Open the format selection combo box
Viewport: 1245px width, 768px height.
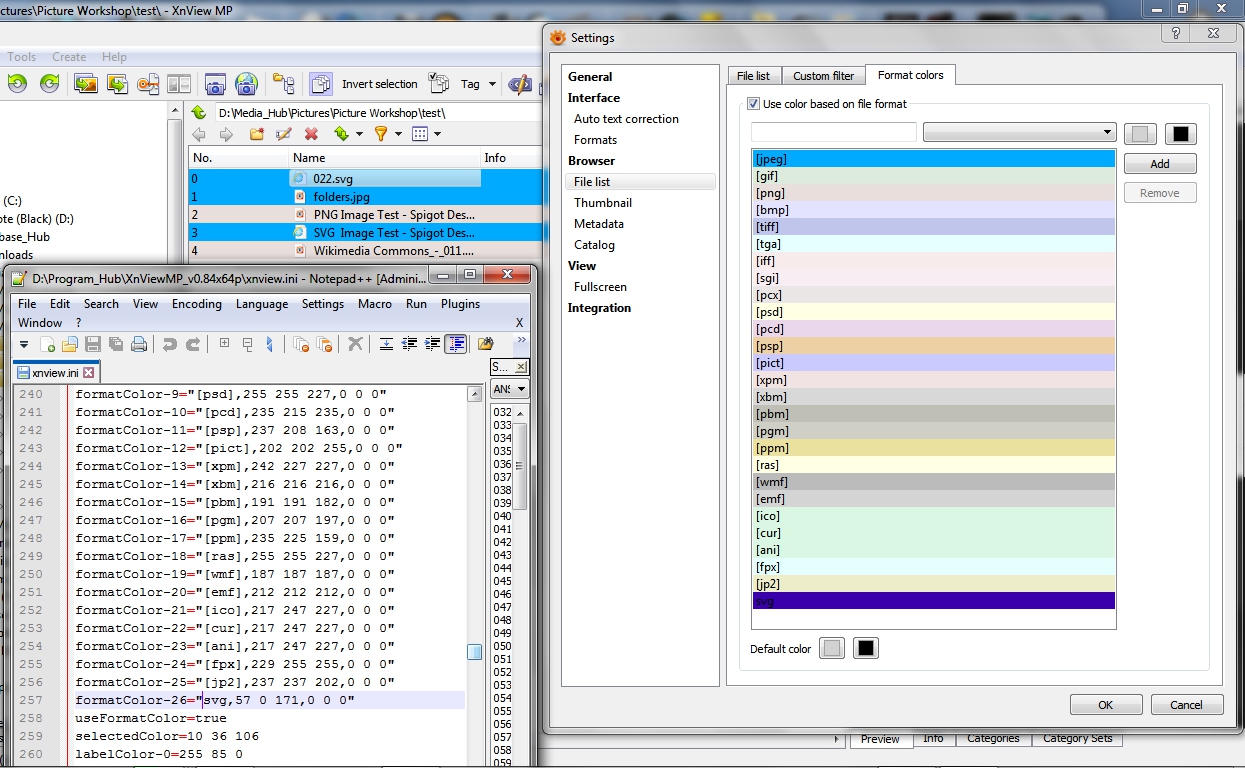pos(1019,133)
